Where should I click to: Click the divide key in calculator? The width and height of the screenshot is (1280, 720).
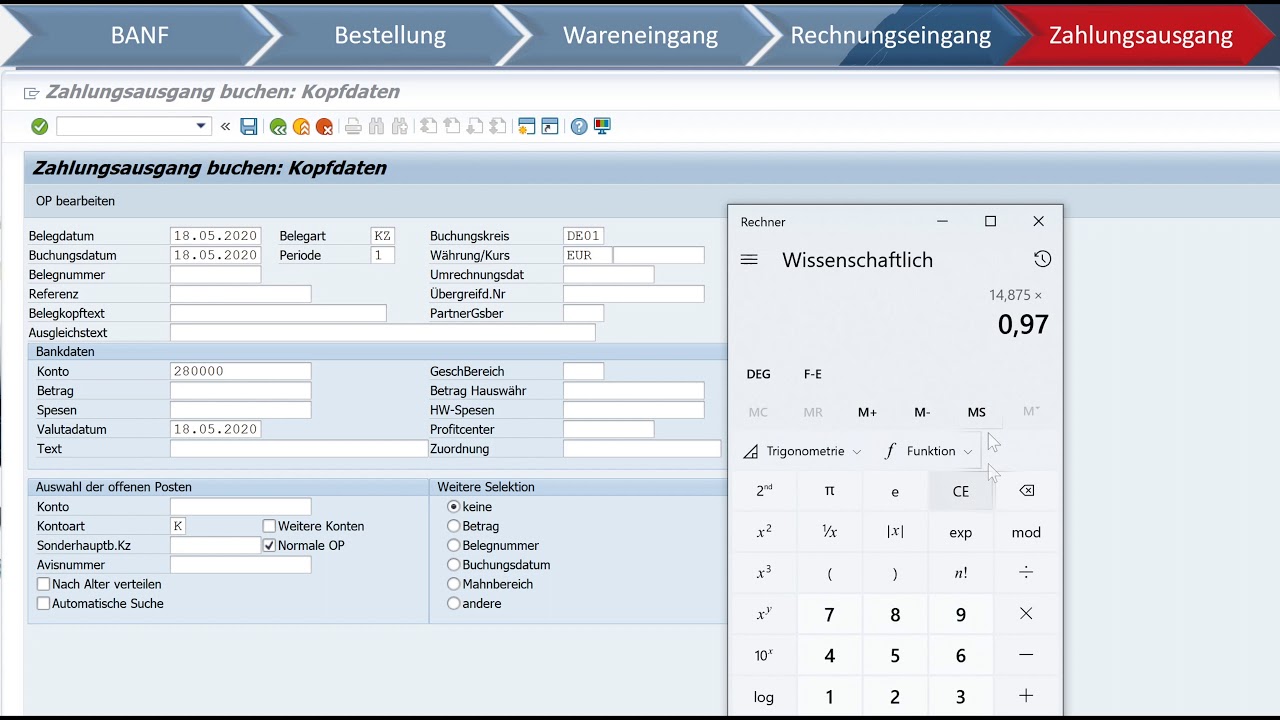pos(1026,573)
